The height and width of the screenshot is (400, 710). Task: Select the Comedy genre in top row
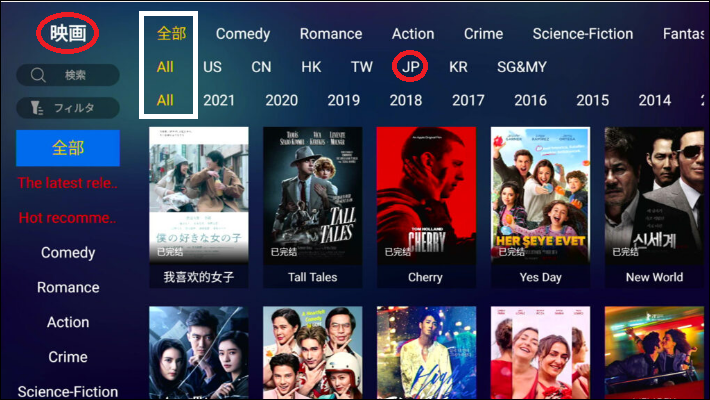tap(243, 34)
